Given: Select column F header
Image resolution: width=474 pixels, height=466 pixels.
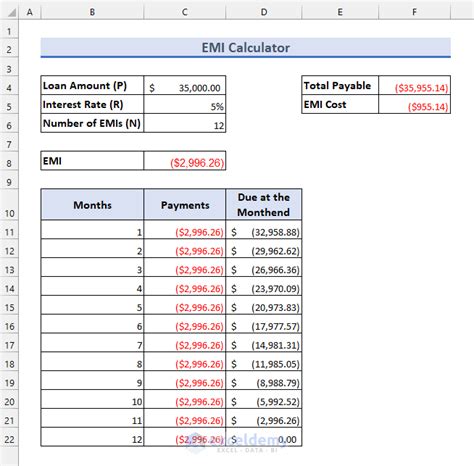Looking at the screenshot, I should pos(414,12).
